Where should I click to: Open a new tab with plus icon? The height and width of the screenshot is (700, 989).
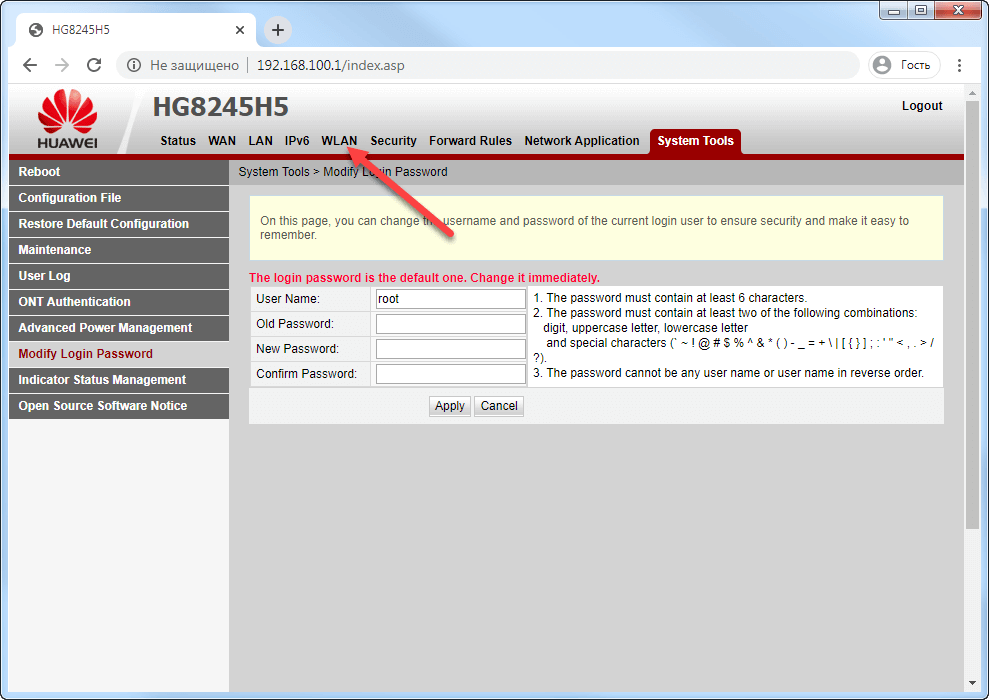pos(278,30)
